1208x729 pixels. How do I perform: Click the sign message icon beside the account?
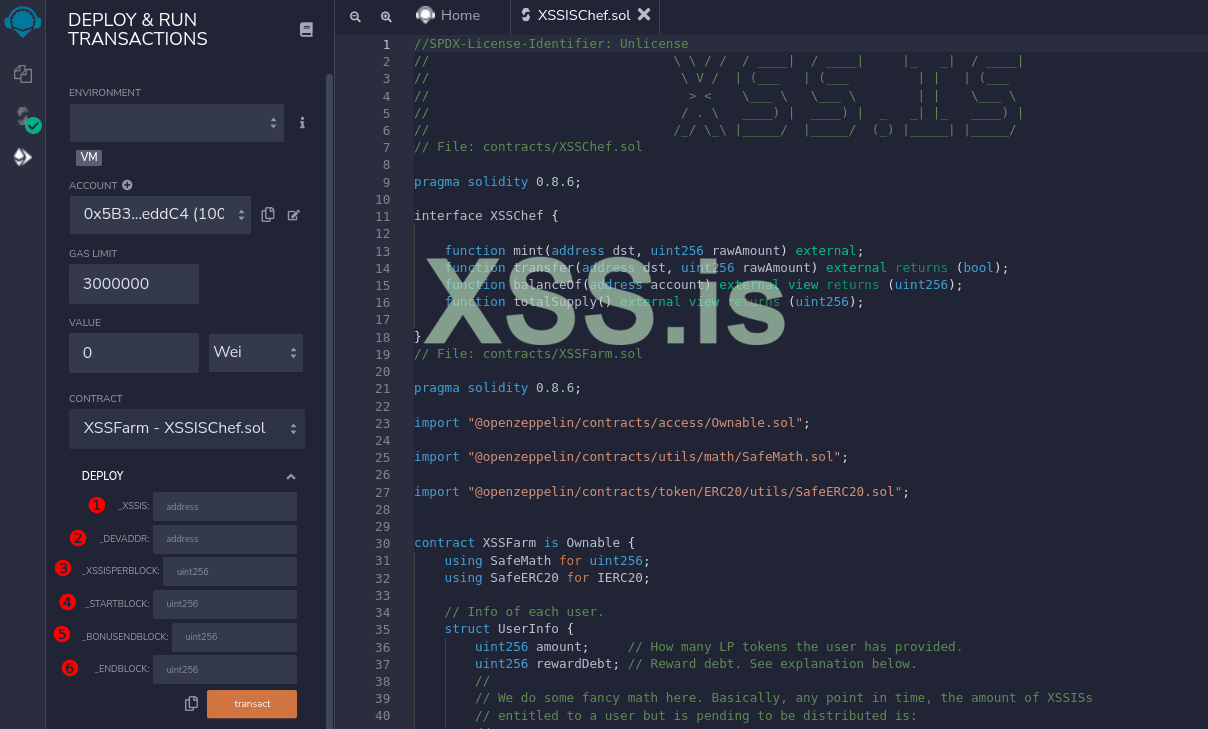294,215
